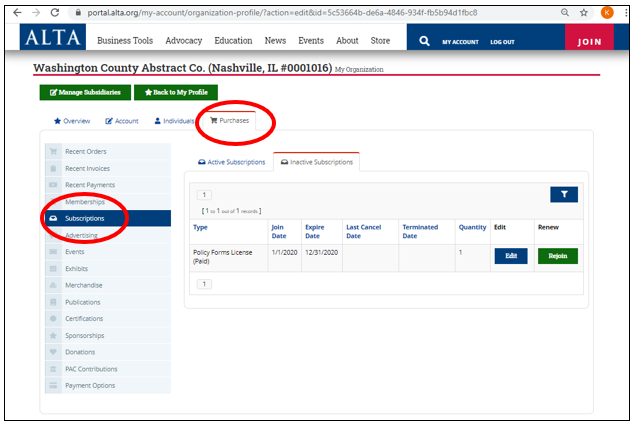Image resolution: width=634 pixels, height=427 pixels.
Task: Click the LOG OUT link
Action: [502, 42]
